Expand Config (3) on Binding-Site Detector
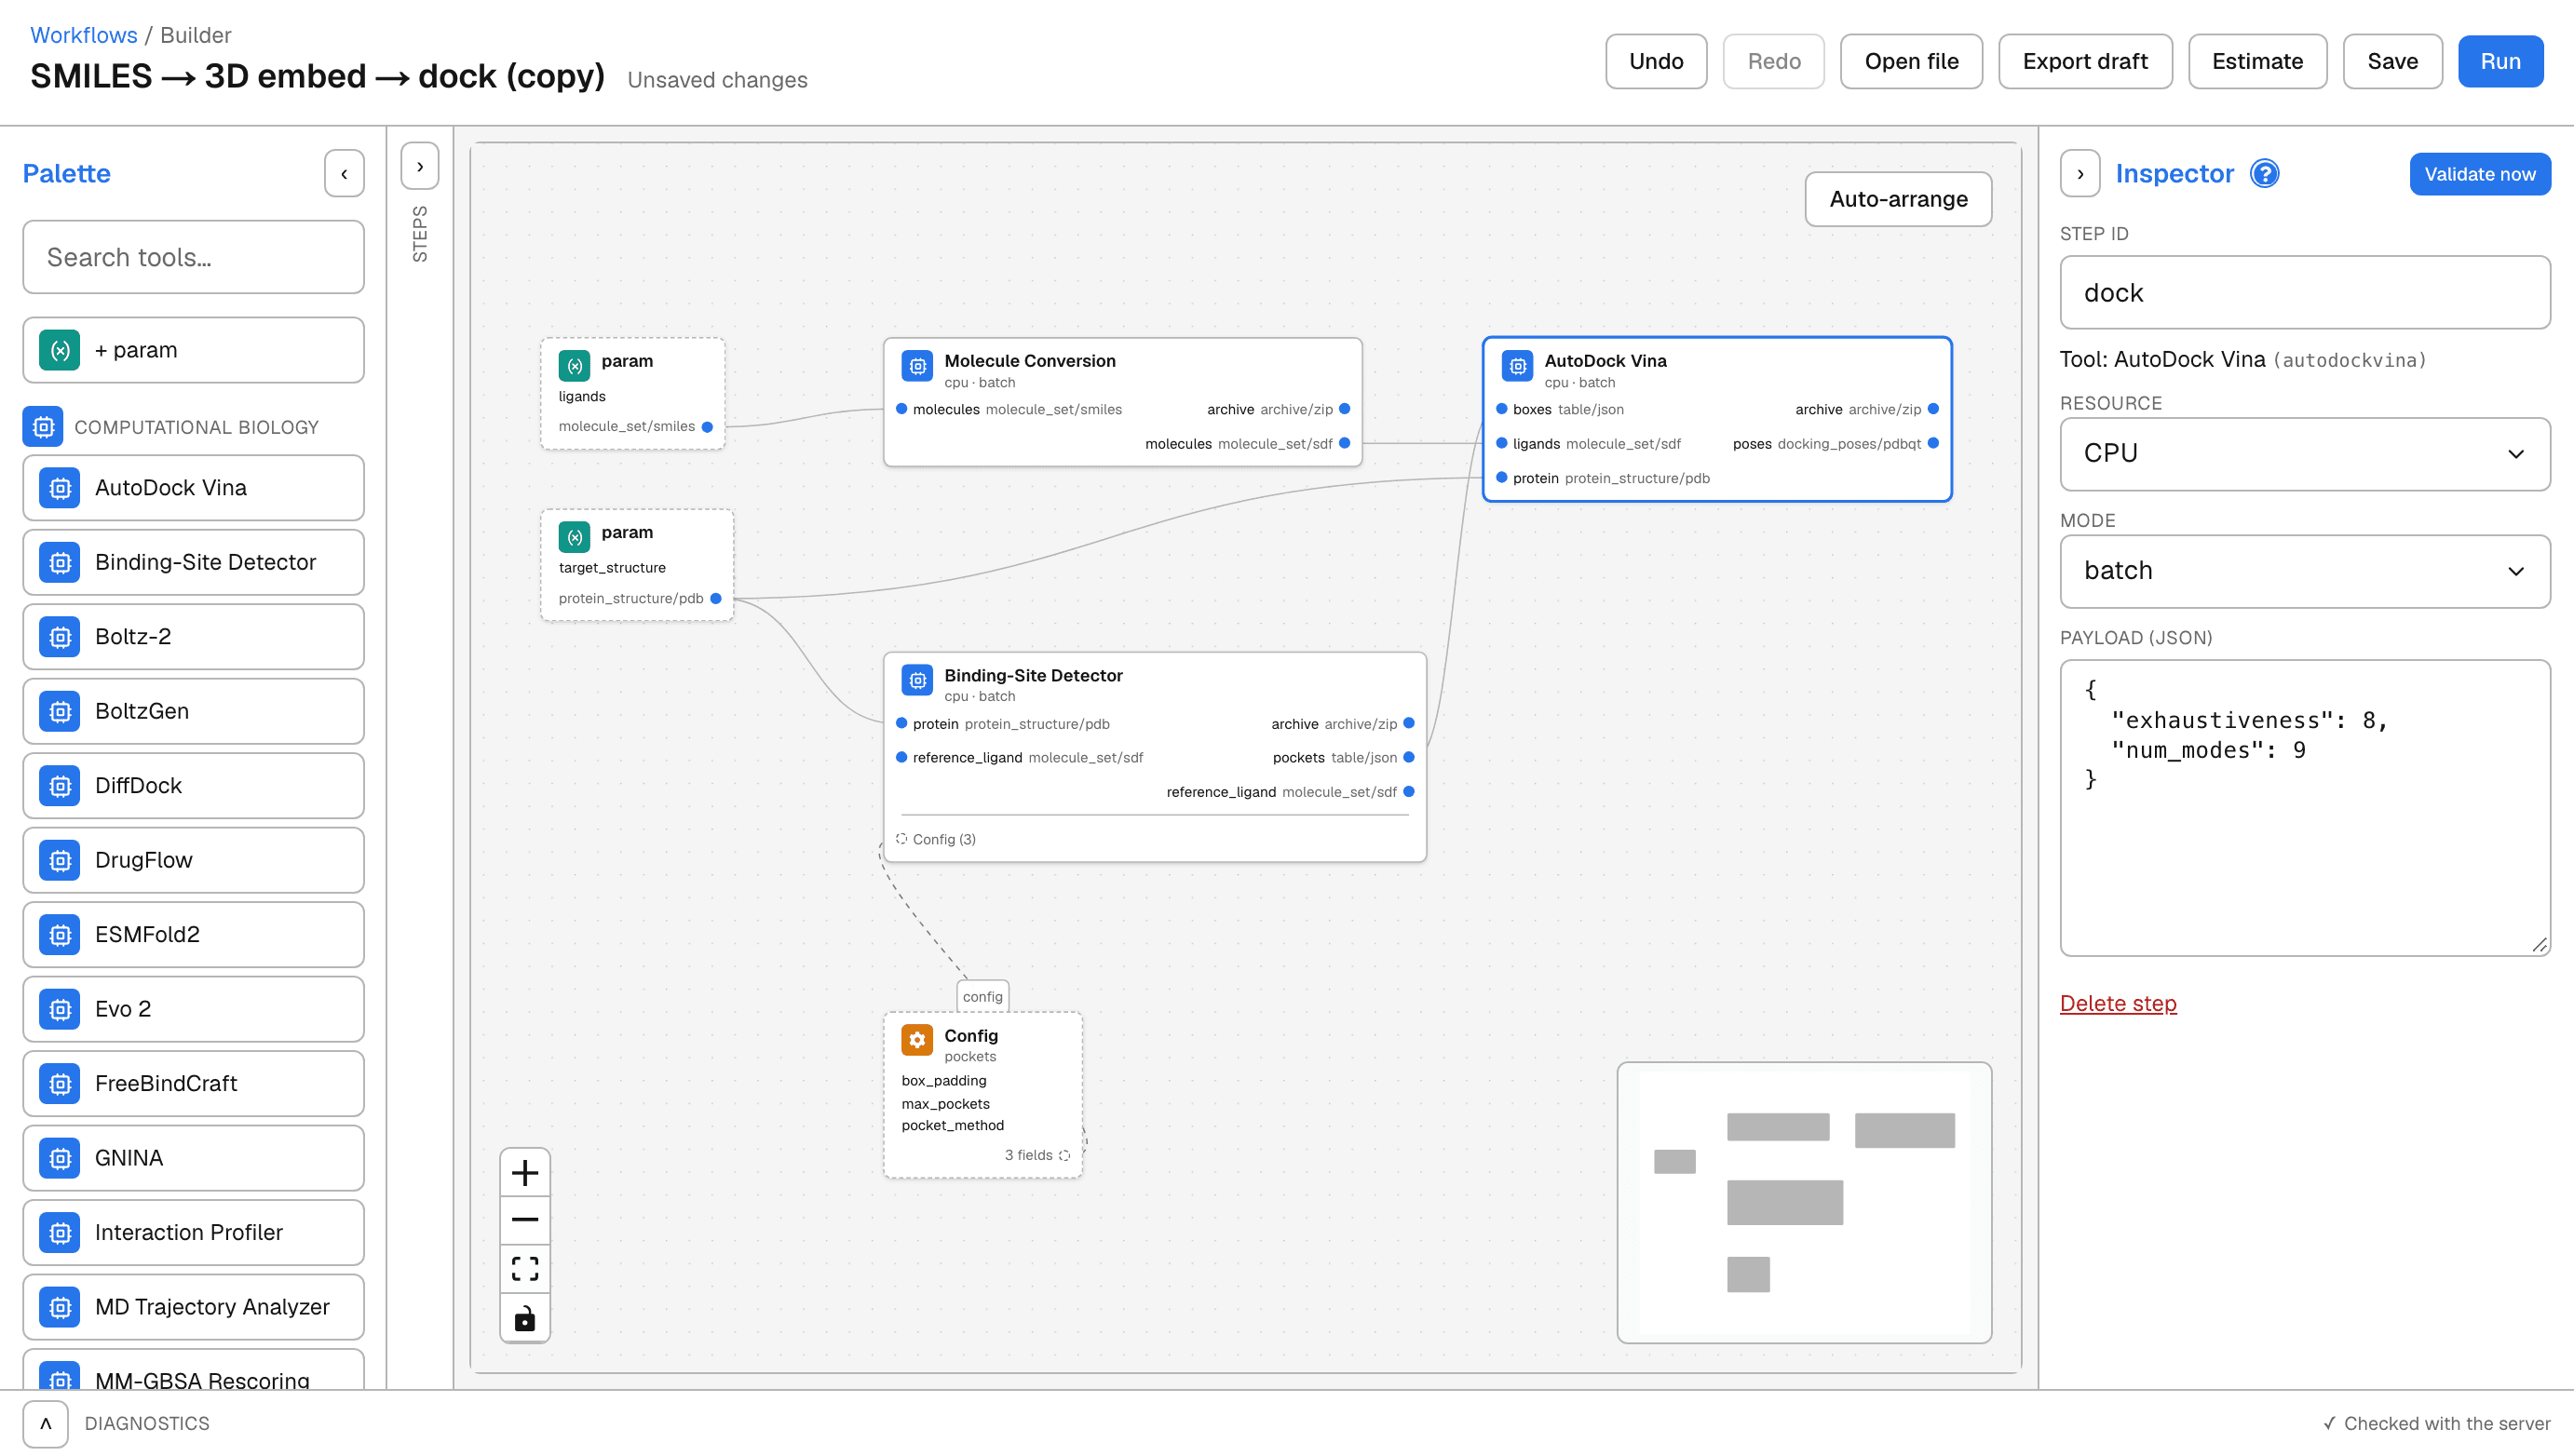Image resolution: width=2574 pixels, height=1456 pixels. pos(936,839)
